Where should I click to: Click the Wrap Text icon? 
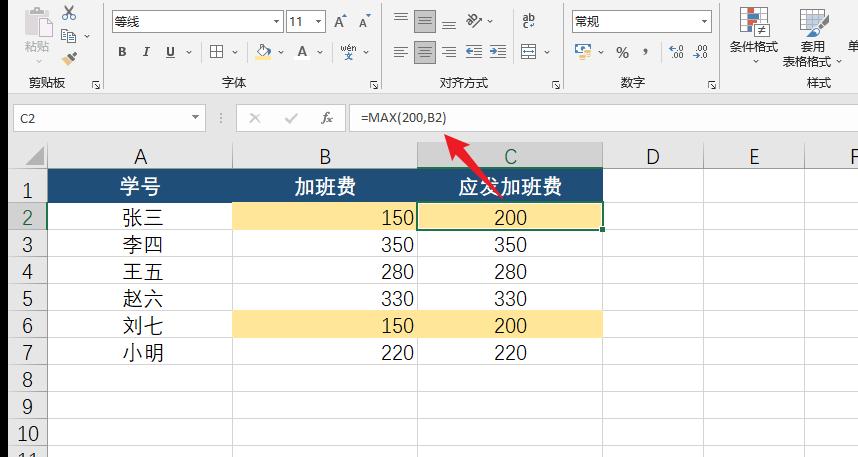pos(529,21)
